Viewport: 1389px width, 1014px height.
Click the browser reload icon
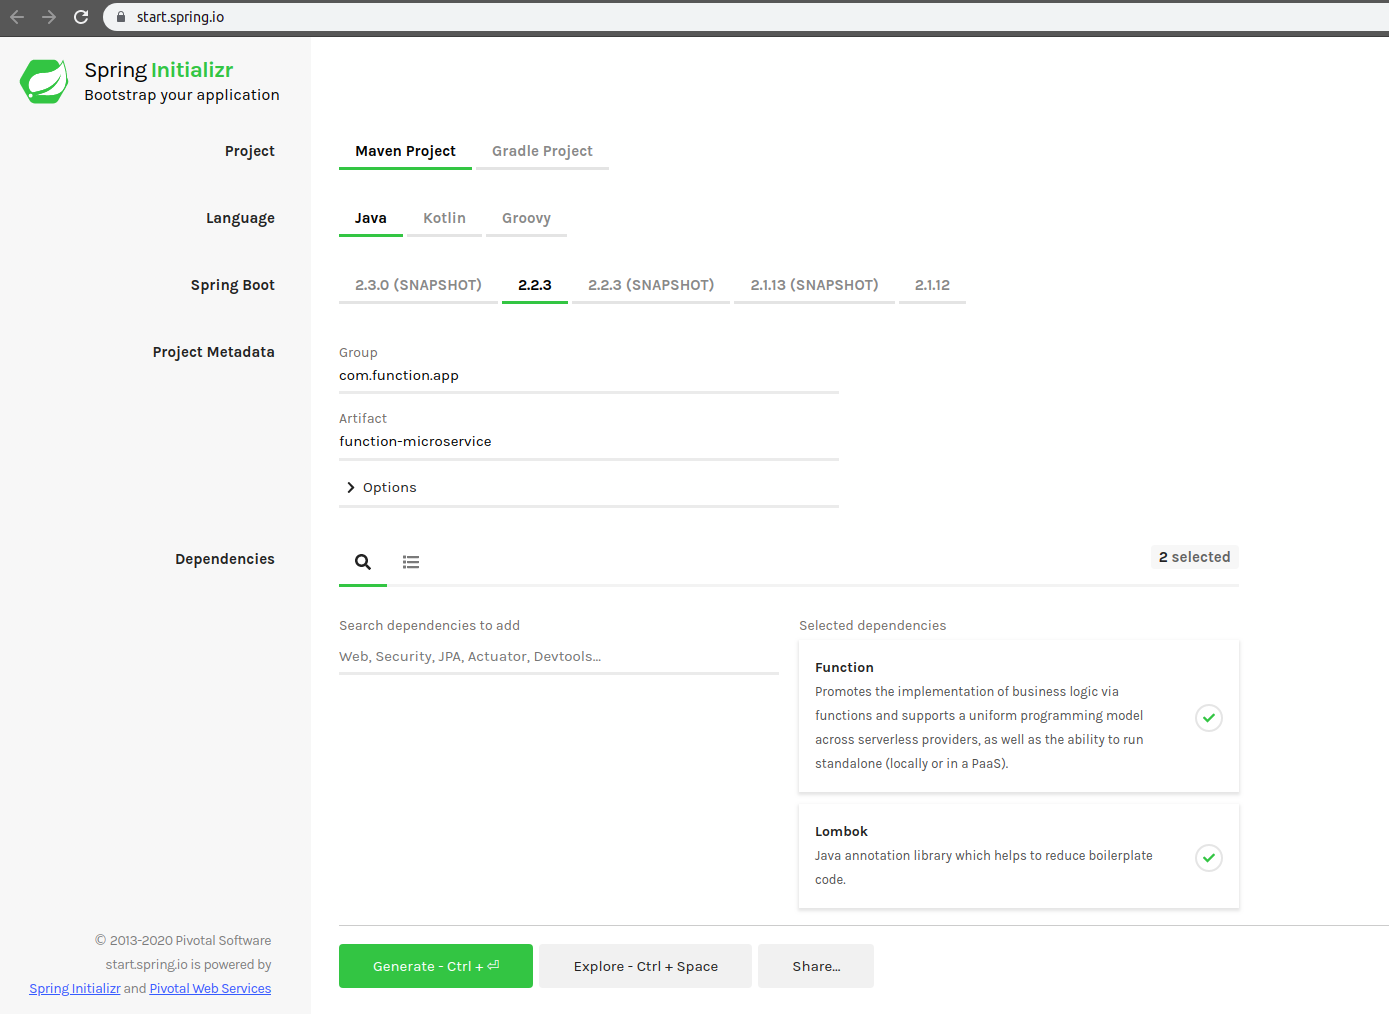pyautogui.click(x=79, y=16)
